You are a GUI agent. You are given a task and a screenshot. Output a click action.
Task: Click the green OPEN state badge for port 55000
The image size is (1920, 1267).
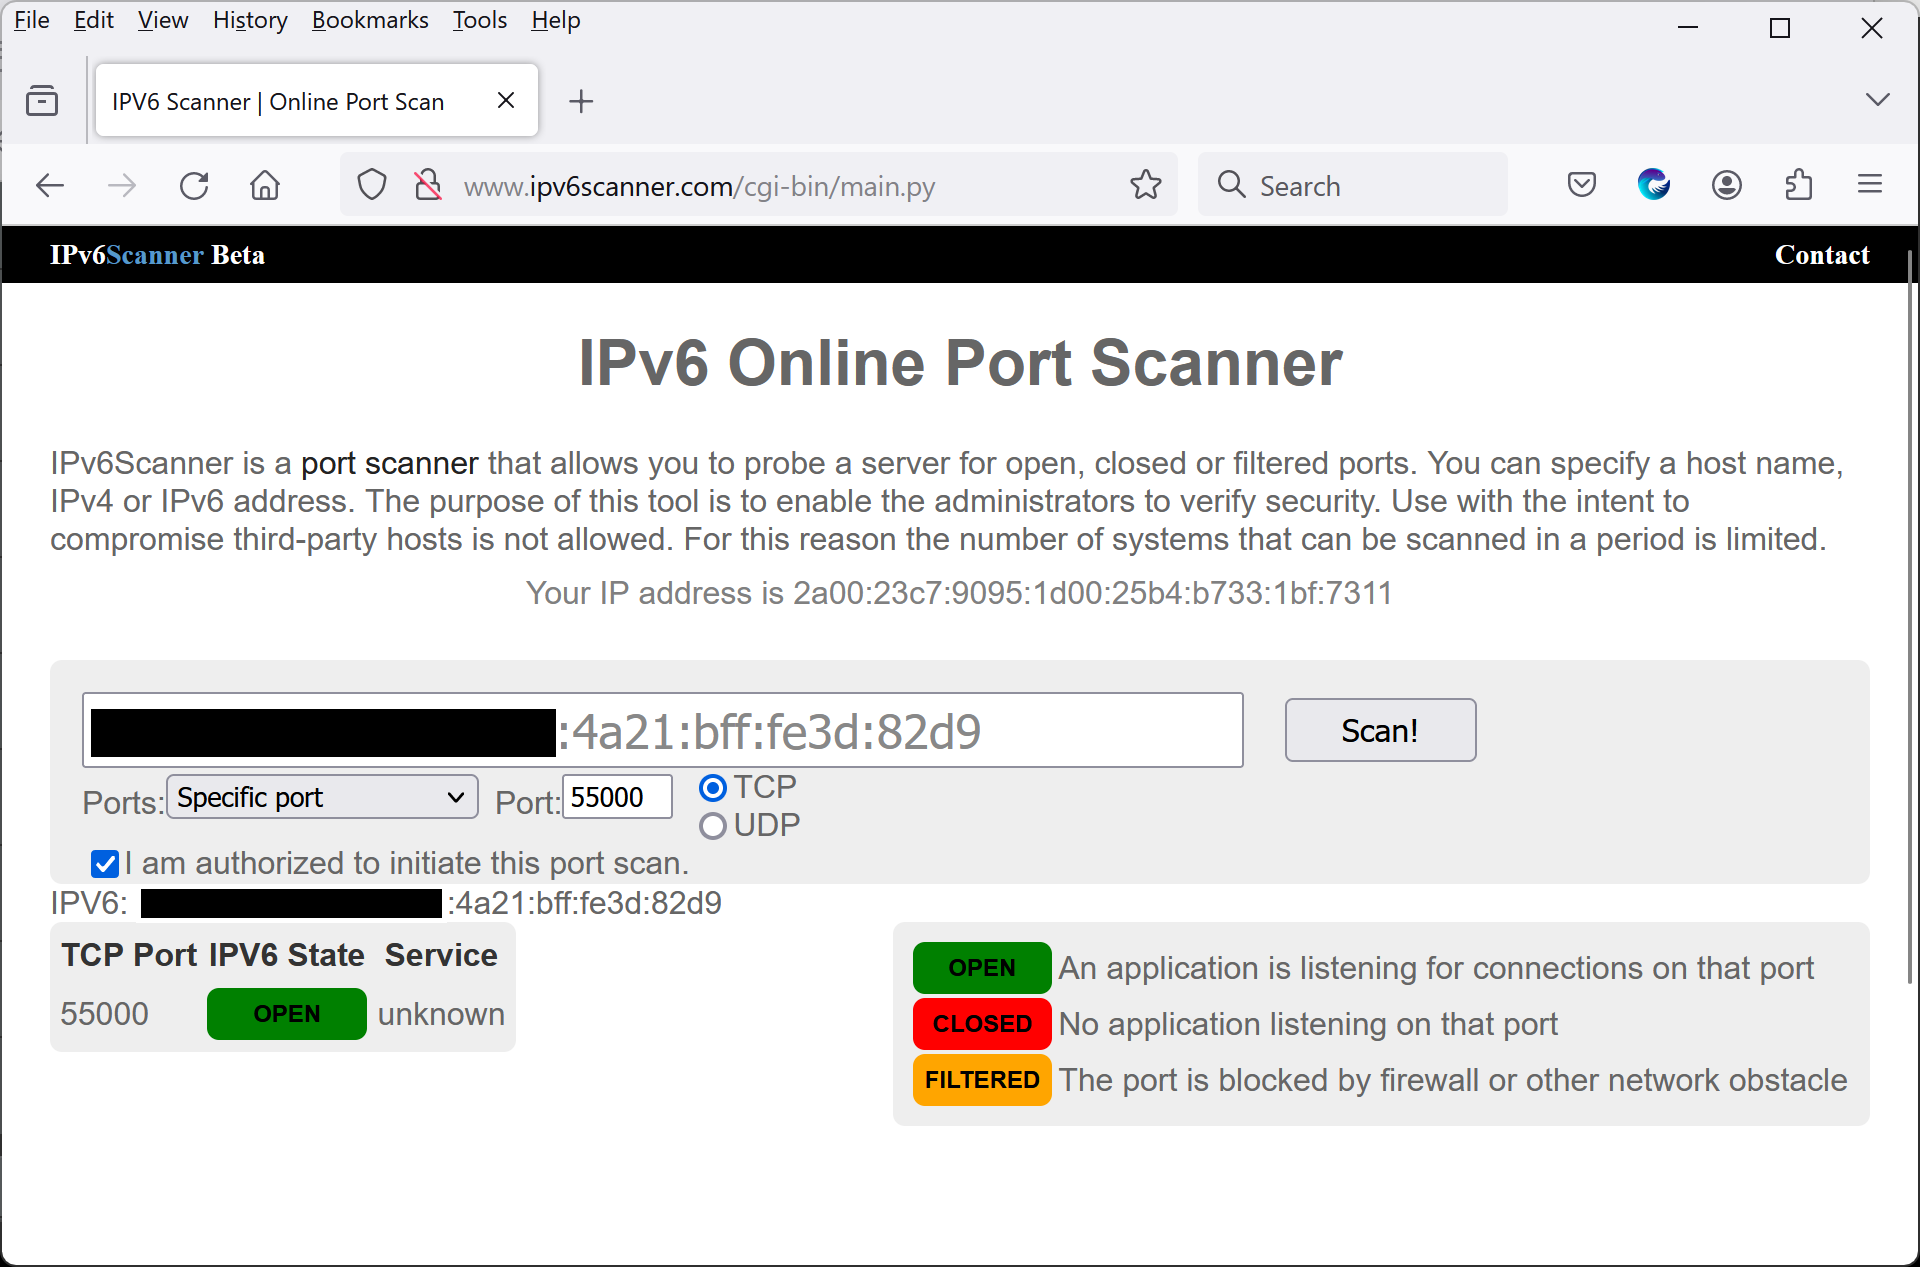pyautogui.click(x=287, y=1014)
